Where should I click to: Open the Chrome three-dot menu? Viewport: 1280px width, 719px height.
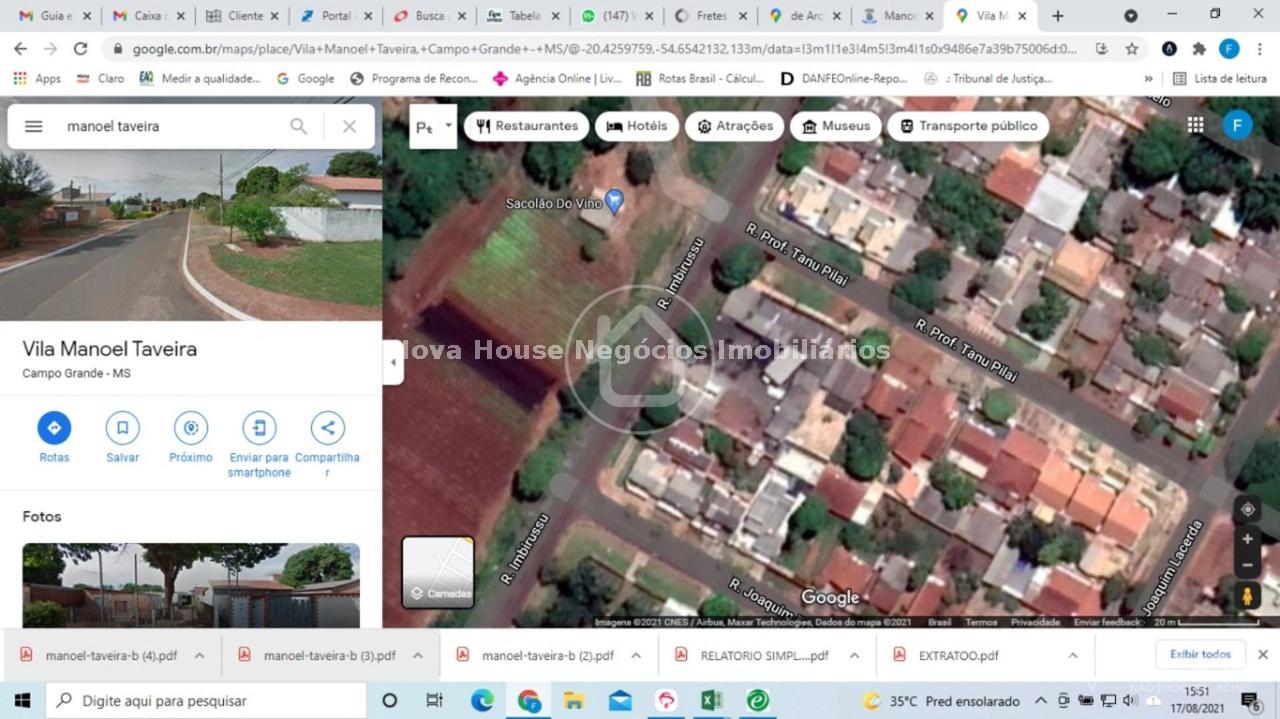pos(1259,48)
